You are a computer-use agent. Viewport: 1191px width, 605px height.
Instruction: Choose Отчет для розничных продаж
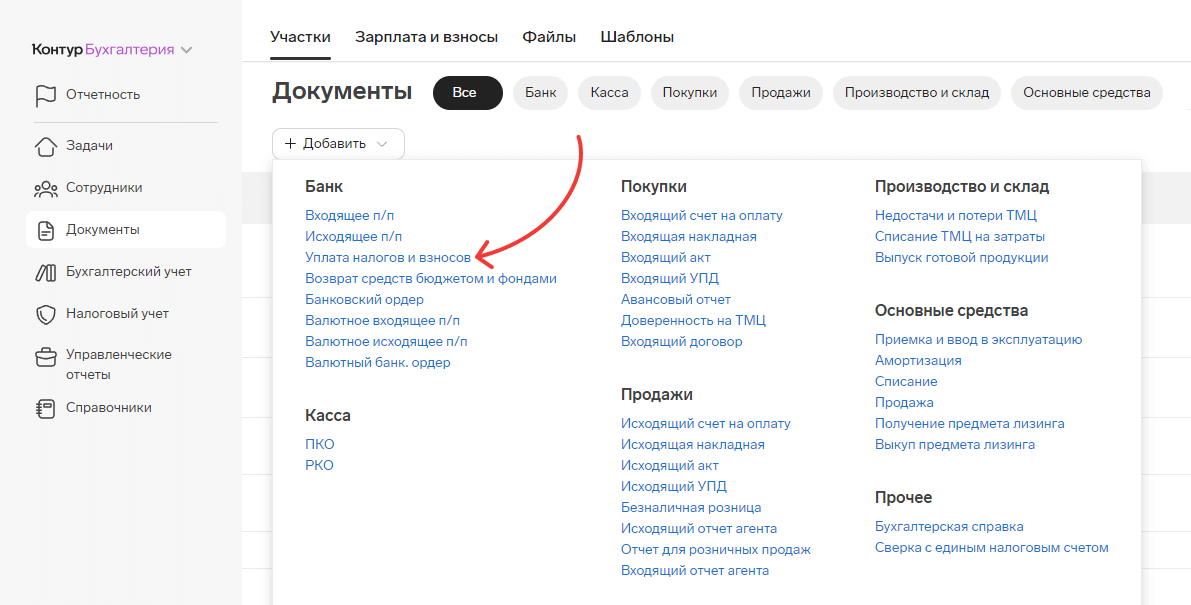(716, 550)
